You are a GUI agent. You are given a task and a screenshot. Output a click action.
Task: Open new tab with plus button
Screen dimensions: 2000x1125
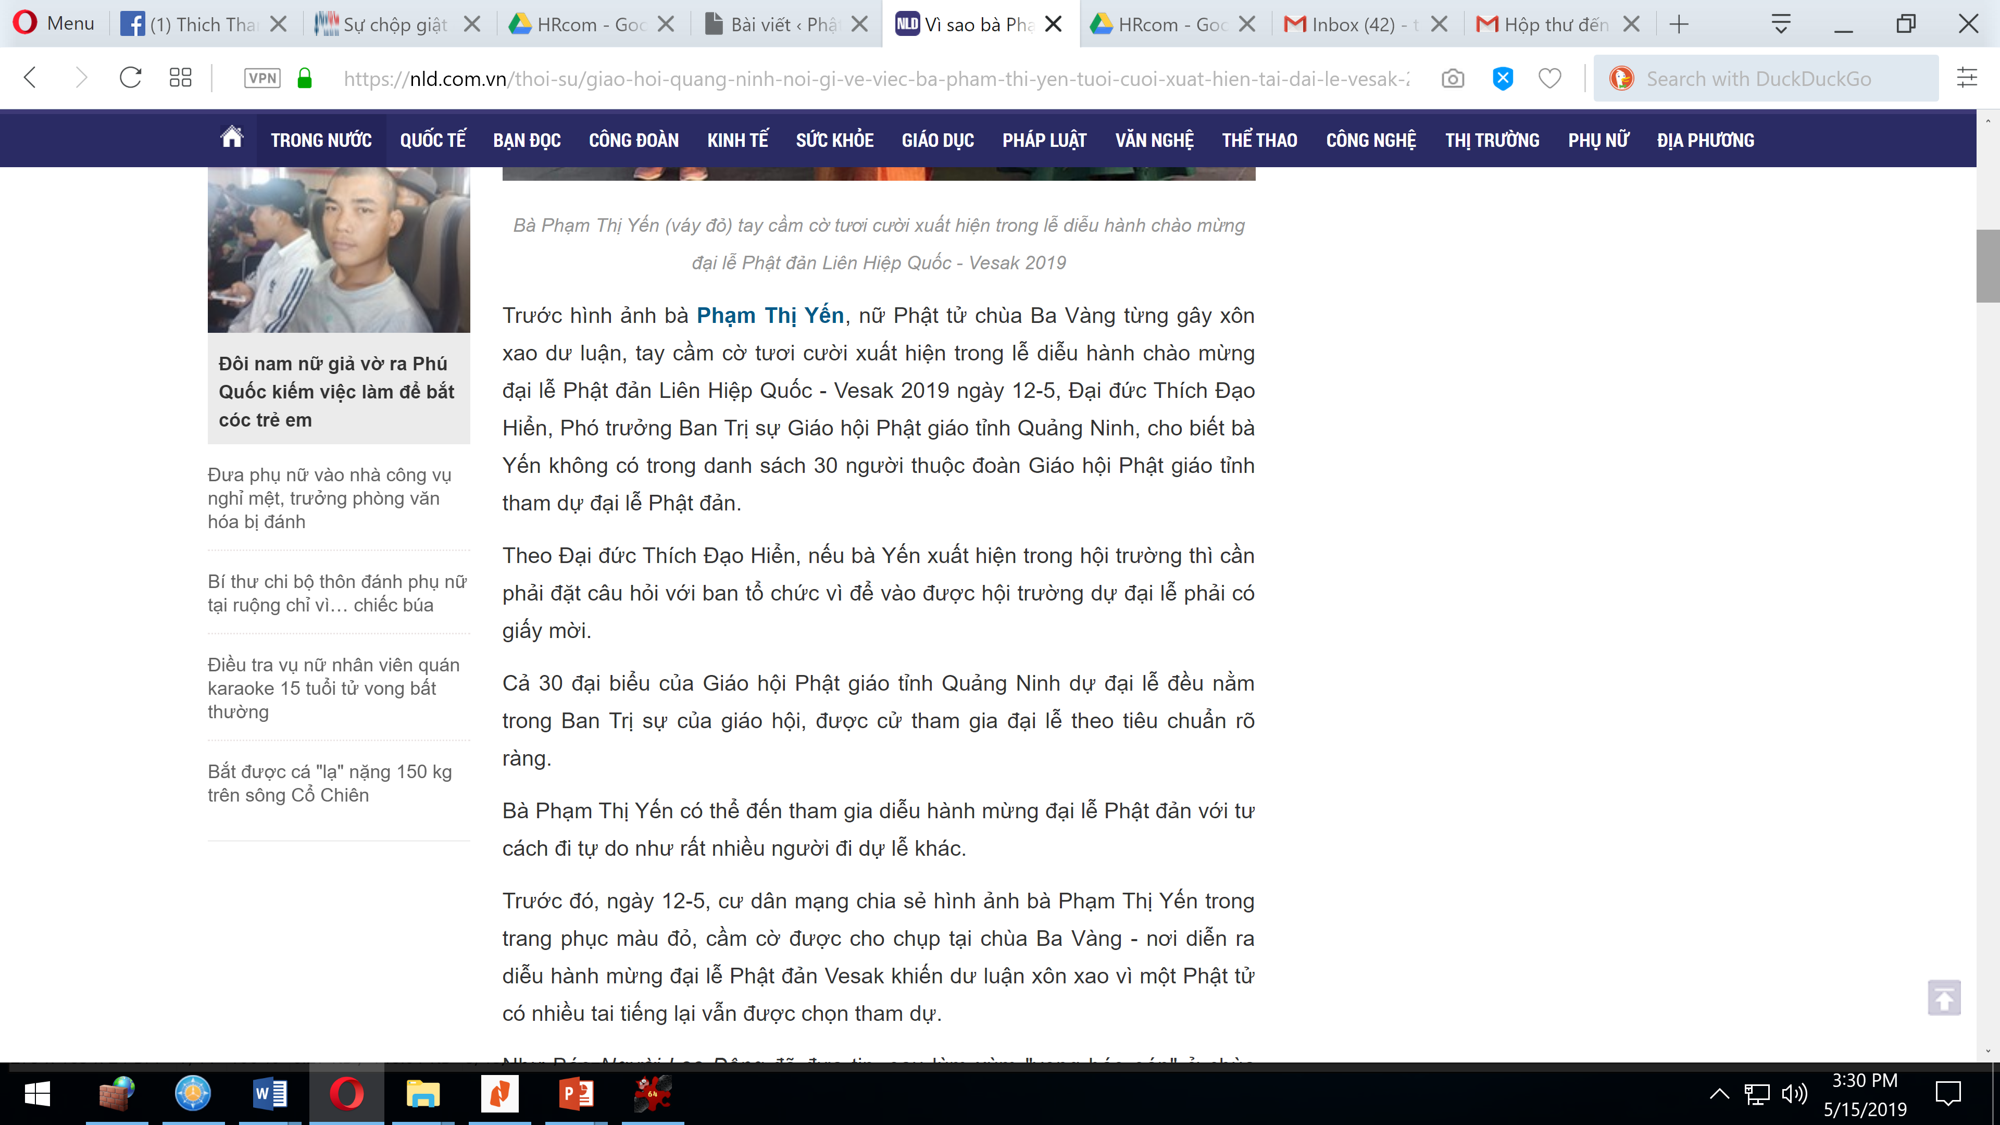pos(1679,24)
